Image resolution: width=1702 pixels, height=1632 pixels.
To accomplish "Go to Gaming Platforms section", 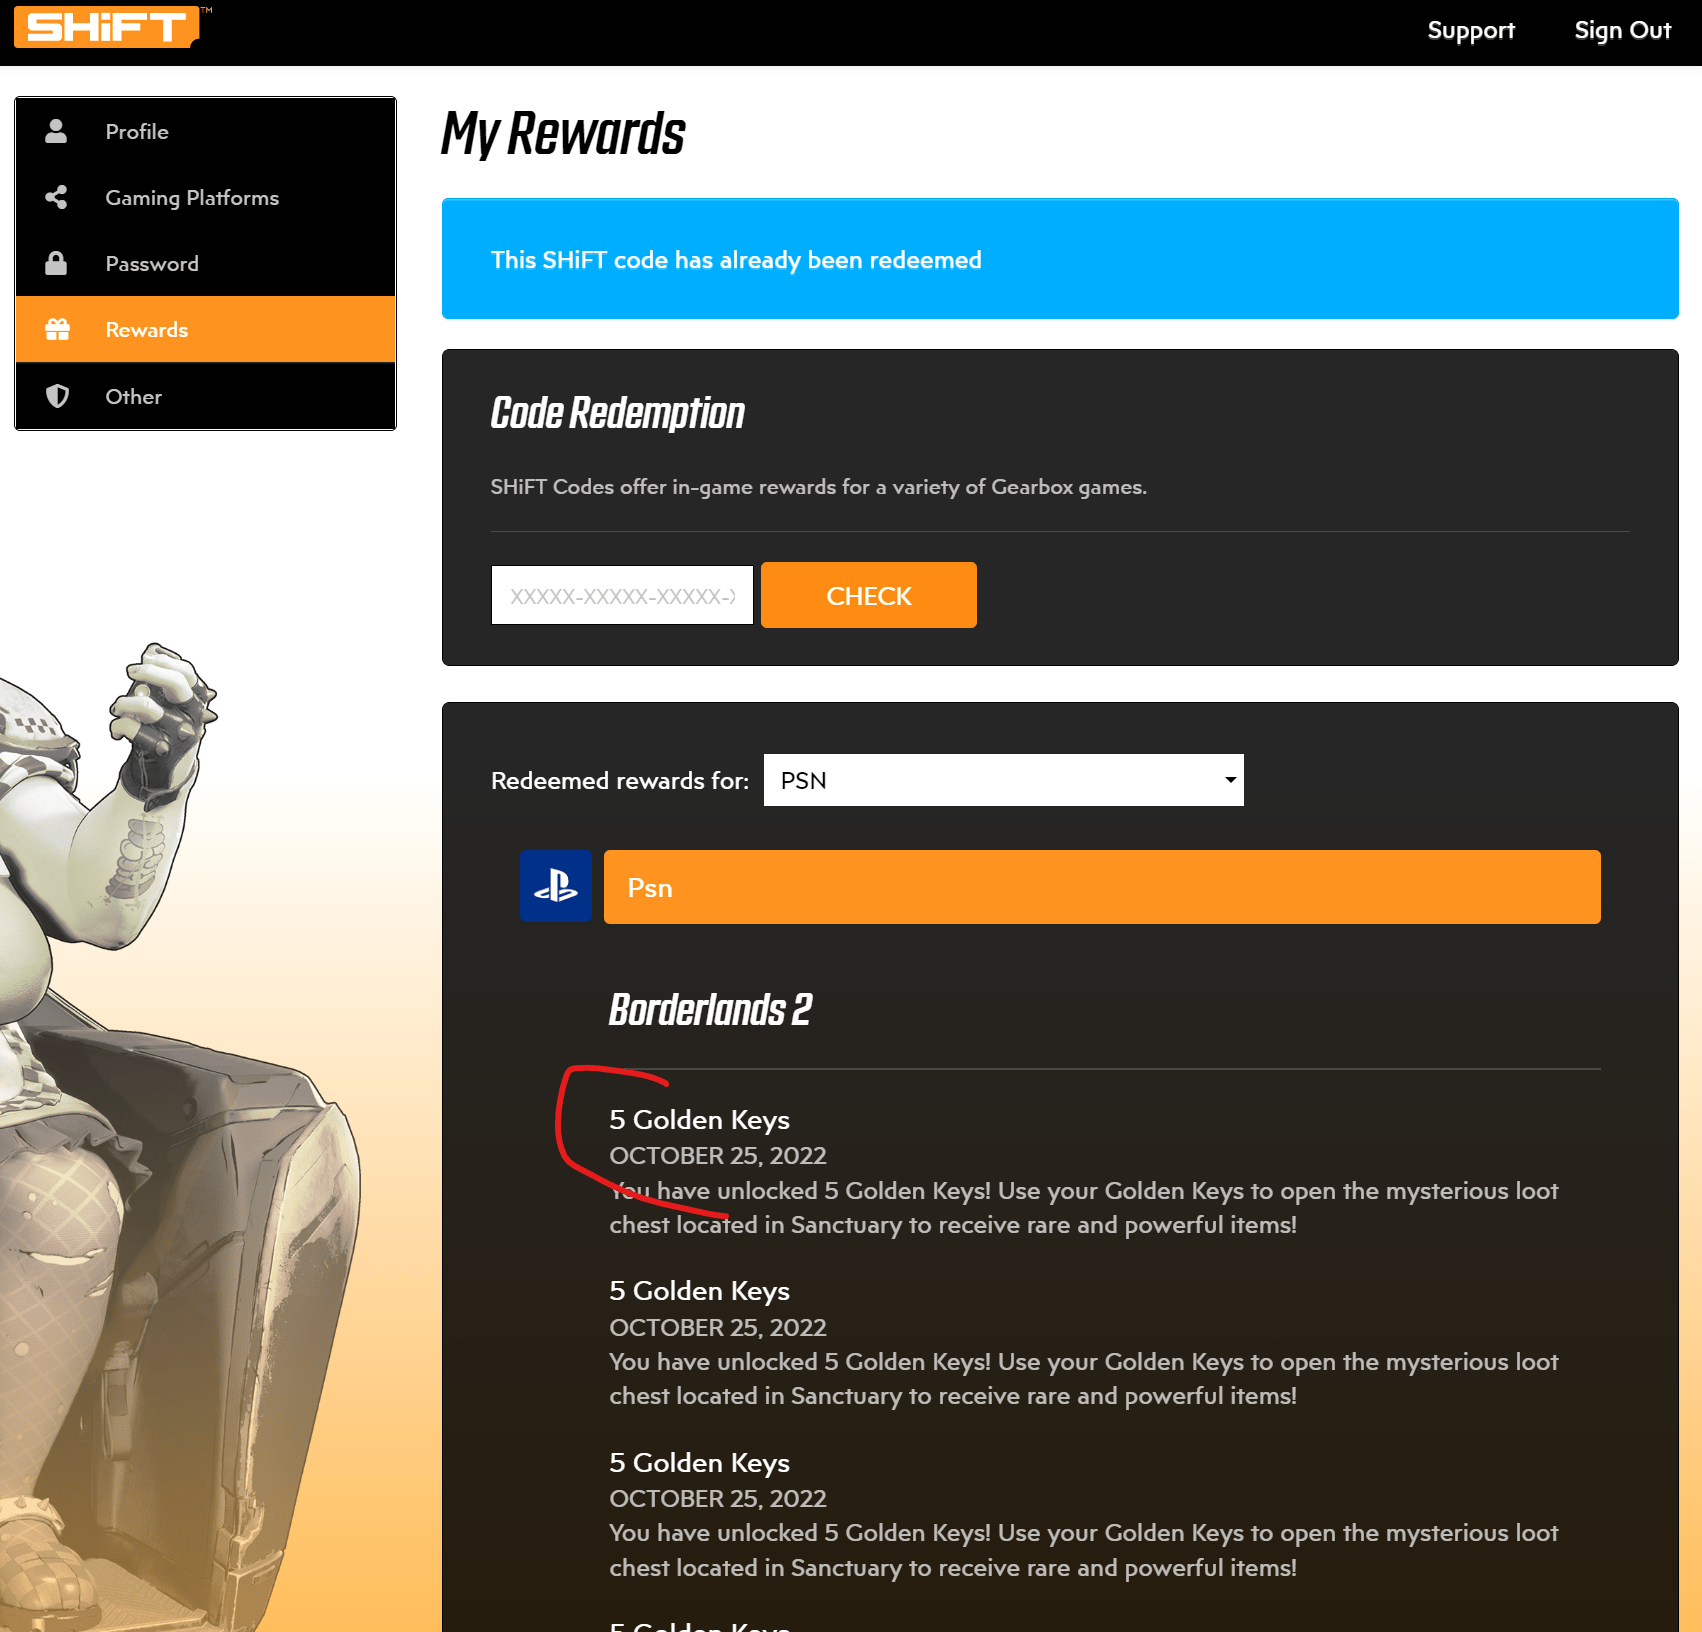I will coord(206,197).
